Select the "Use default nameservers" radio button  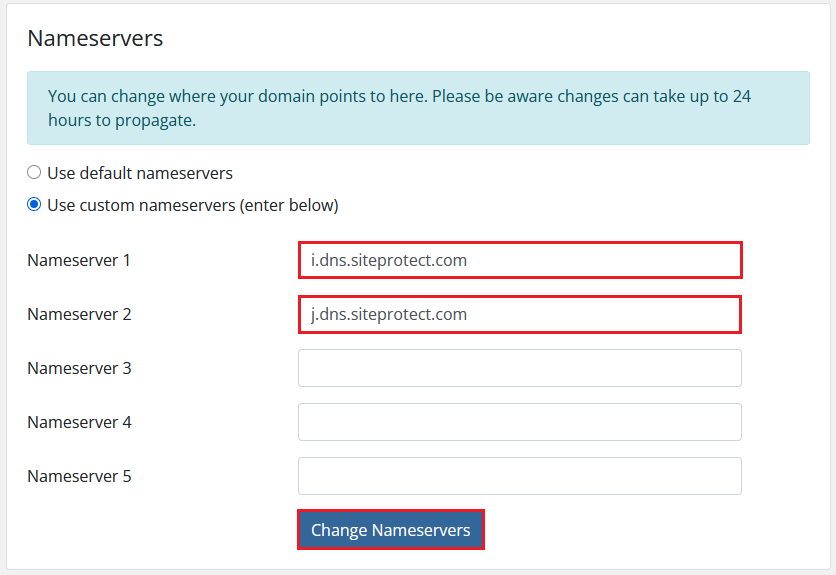click(34, 173)
